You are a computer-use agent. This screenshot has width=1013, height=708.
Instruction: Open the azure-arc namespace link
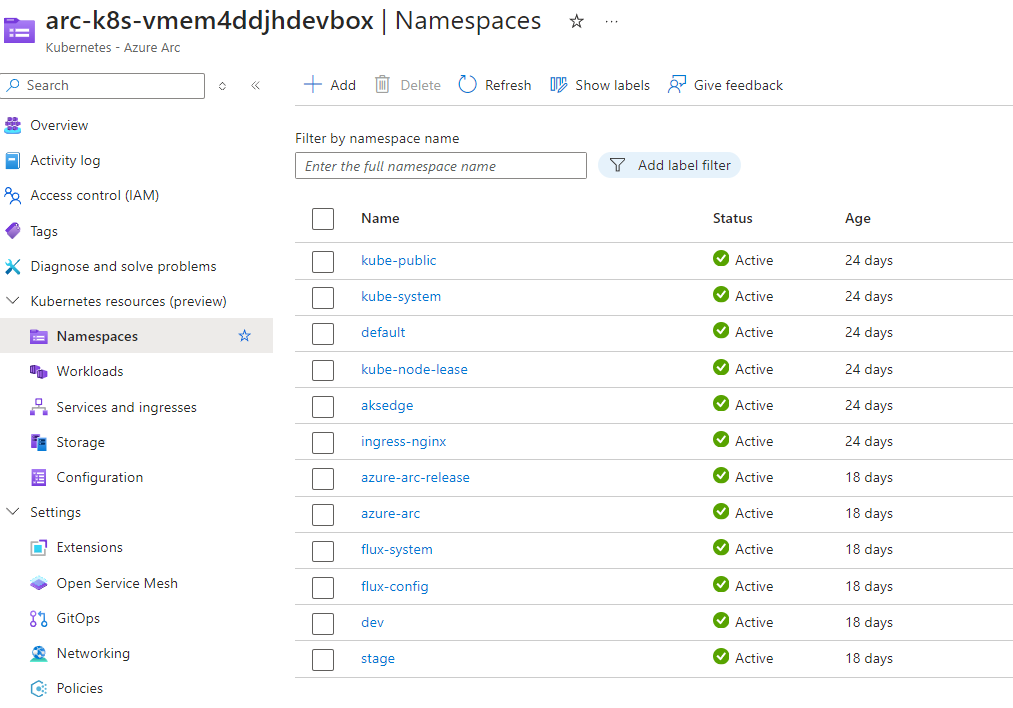(390, 514)
